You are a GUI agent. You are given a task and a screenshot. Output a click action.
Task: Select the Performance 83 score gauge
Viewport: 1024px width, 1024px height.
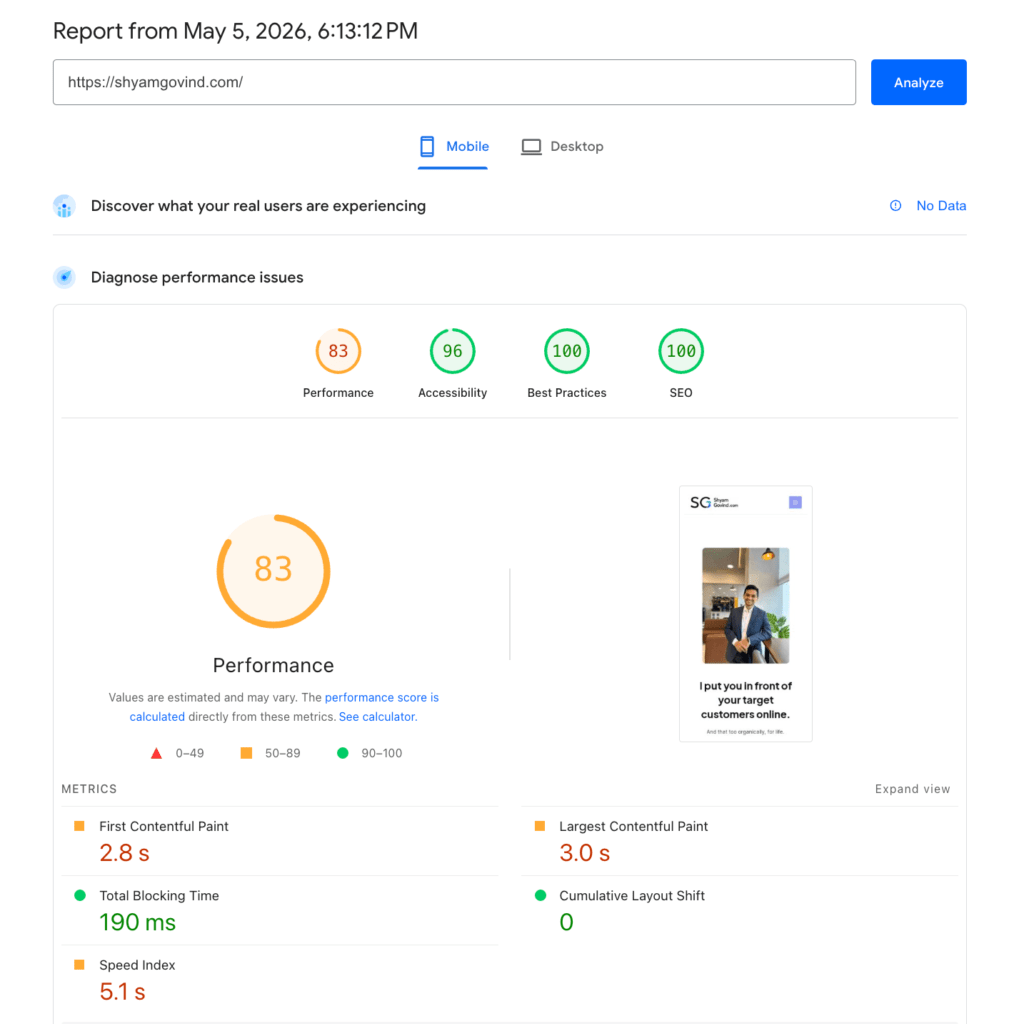tap(338, 351)
